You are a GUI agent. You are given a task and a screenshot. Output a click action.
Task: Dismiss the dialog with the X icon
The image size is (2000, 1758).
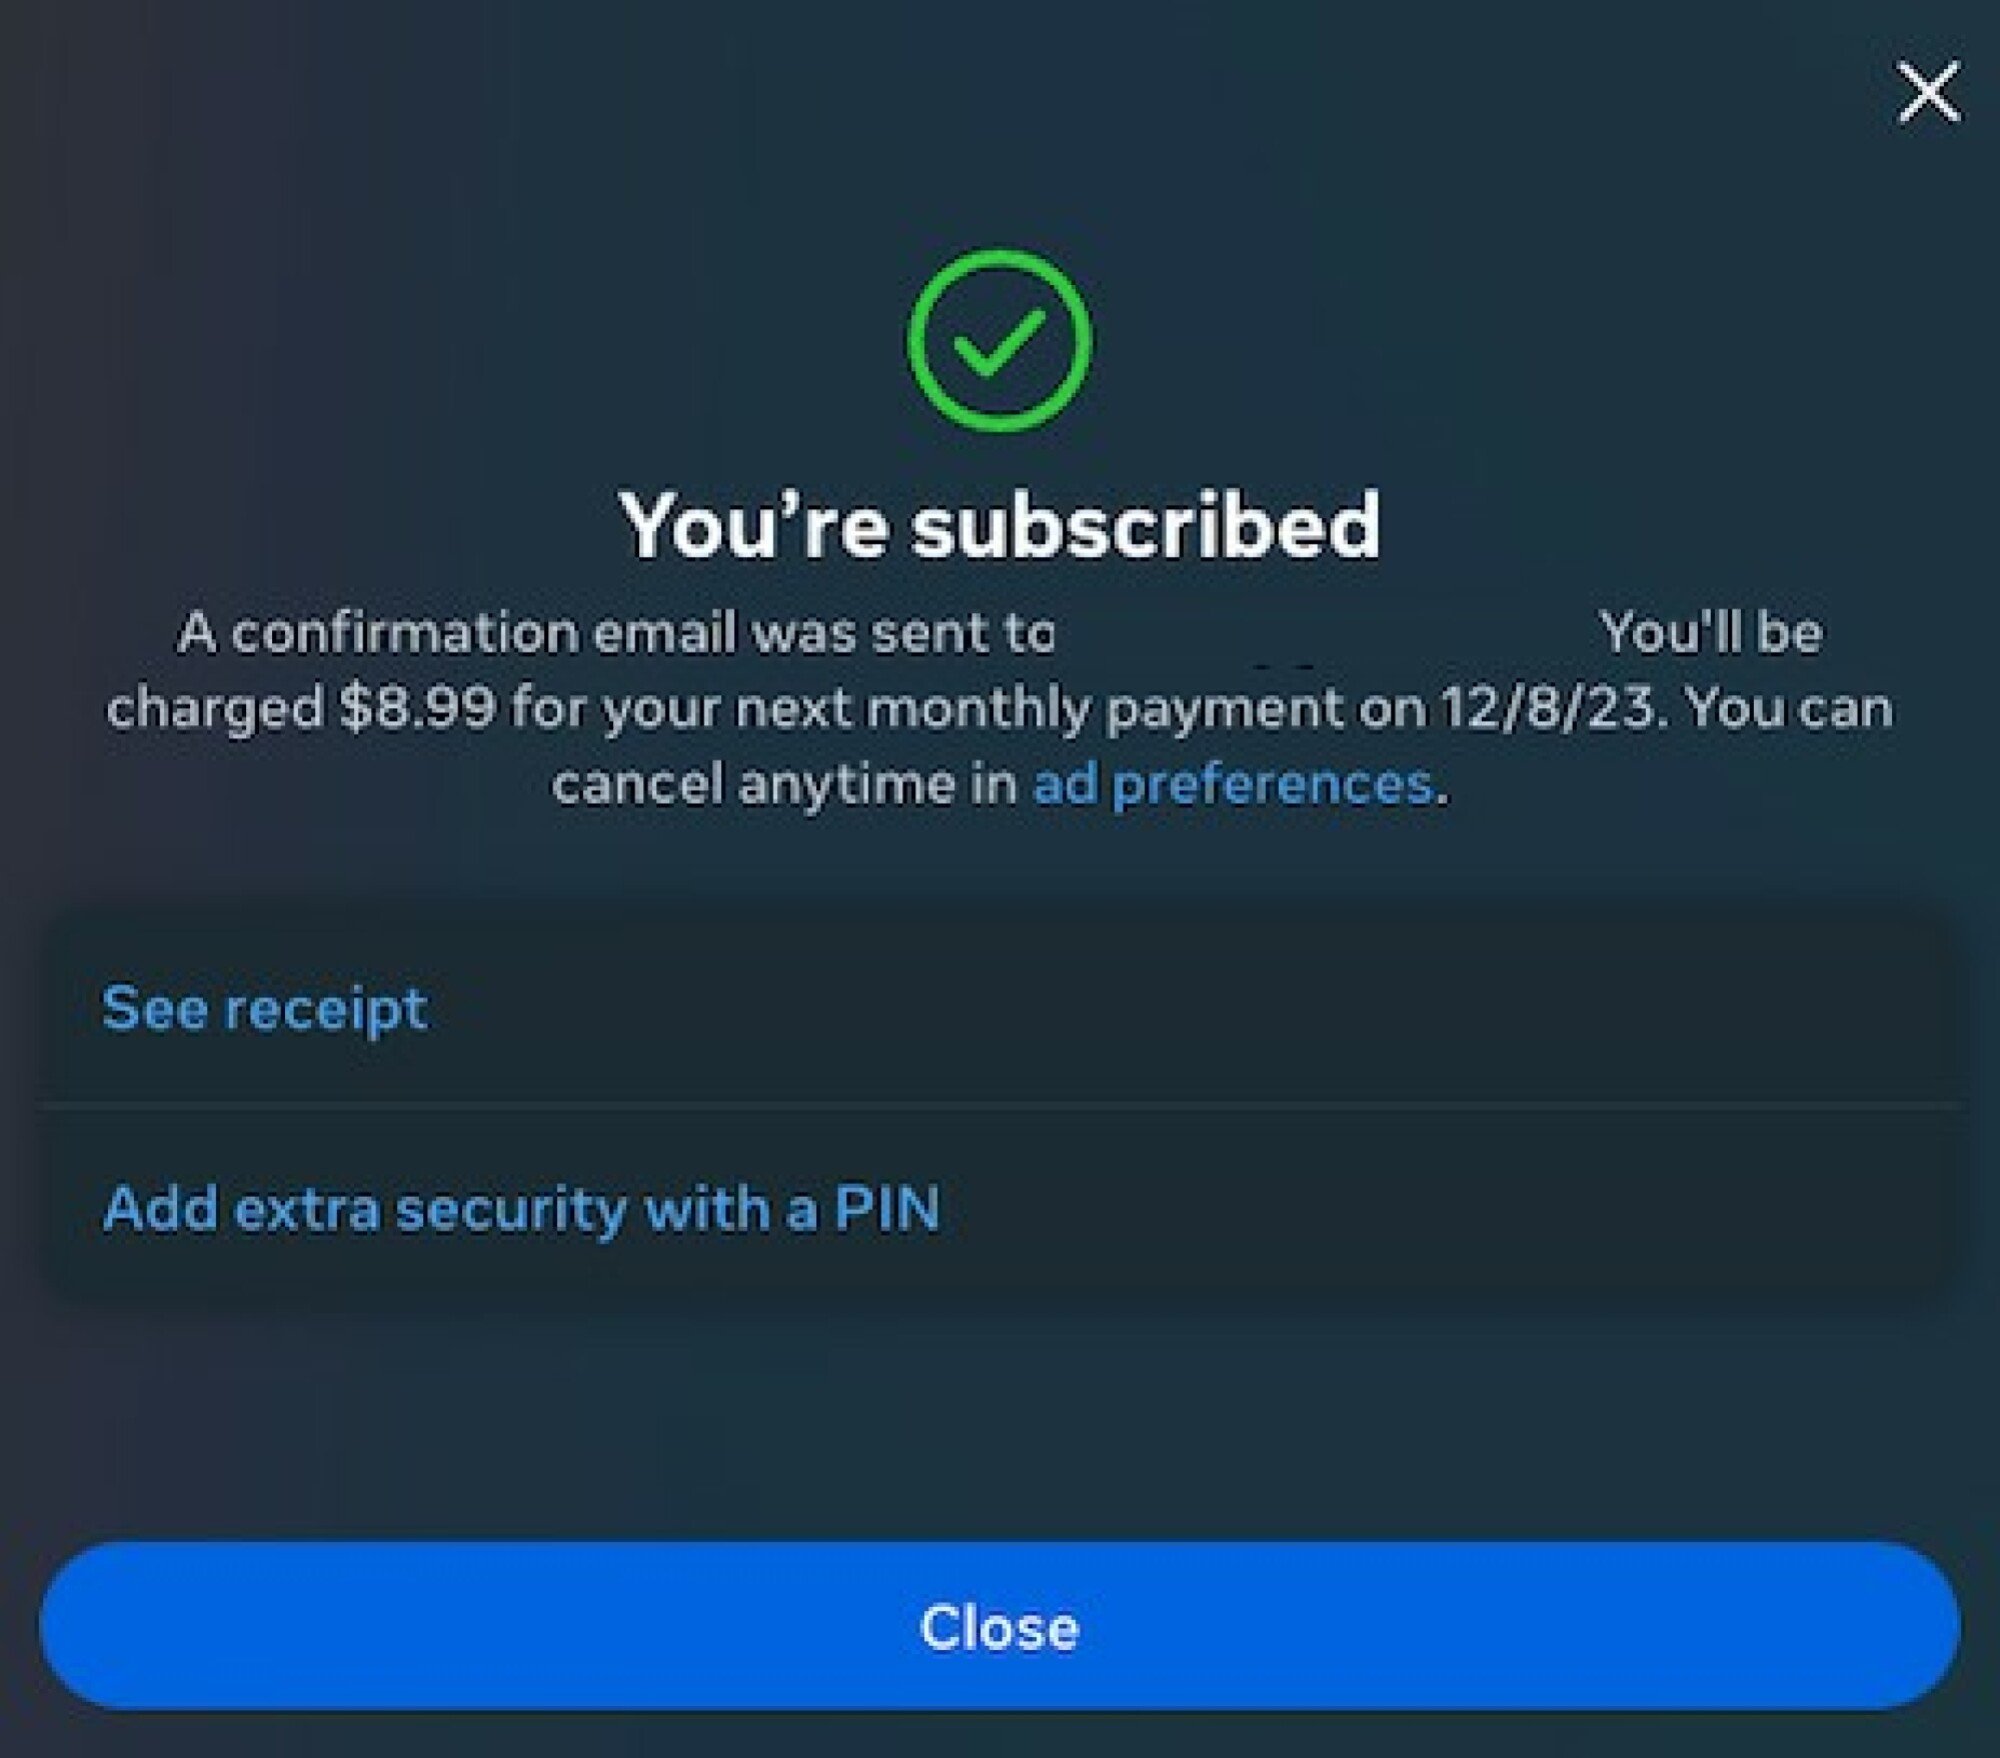point(1928,92)
